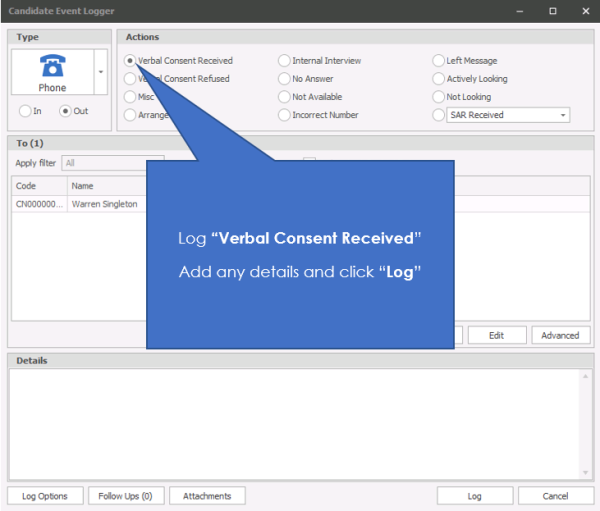Select the In direction radio button
The height and width of the screenshot is (511, 600).
(27, 111)
